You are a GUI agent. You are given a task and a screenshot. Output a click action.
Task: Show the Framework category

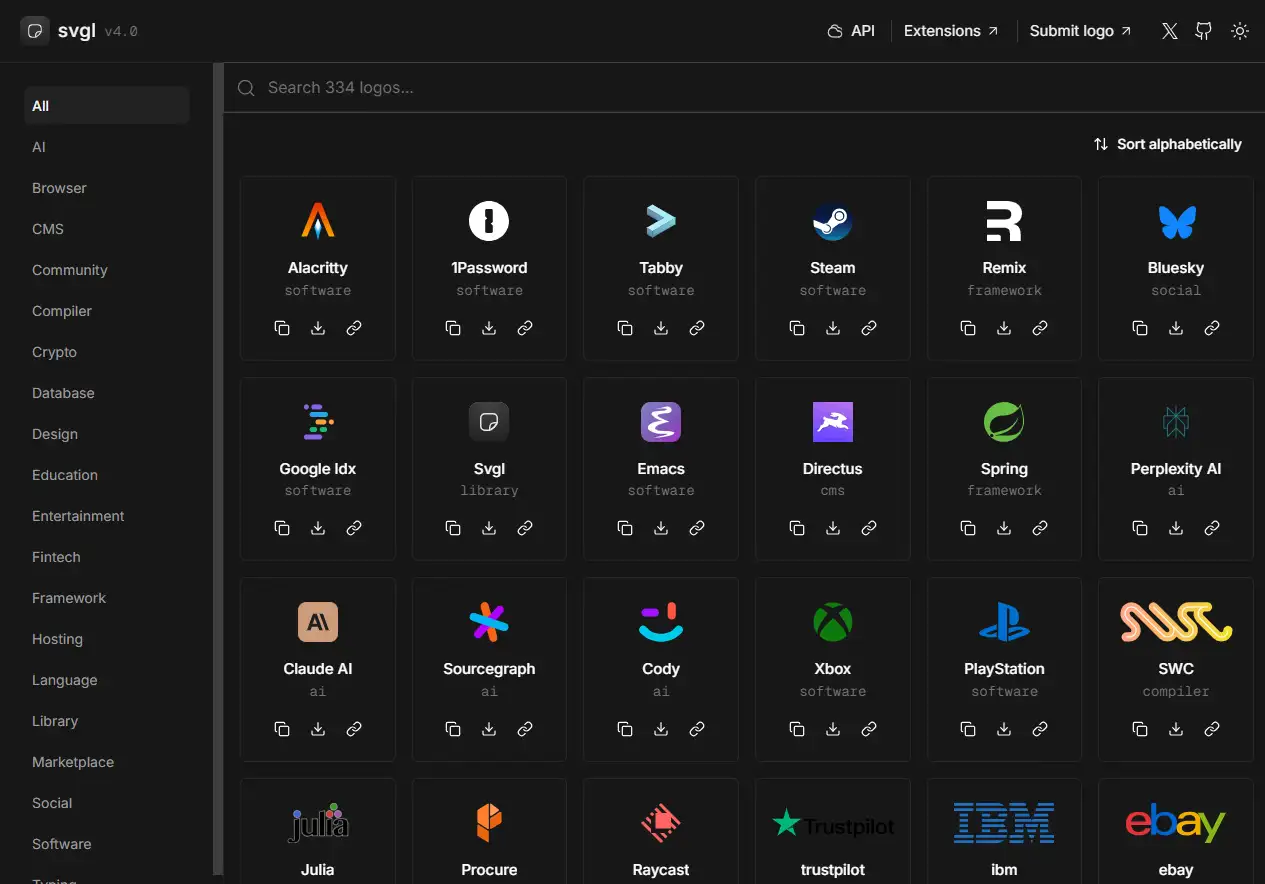107,598
